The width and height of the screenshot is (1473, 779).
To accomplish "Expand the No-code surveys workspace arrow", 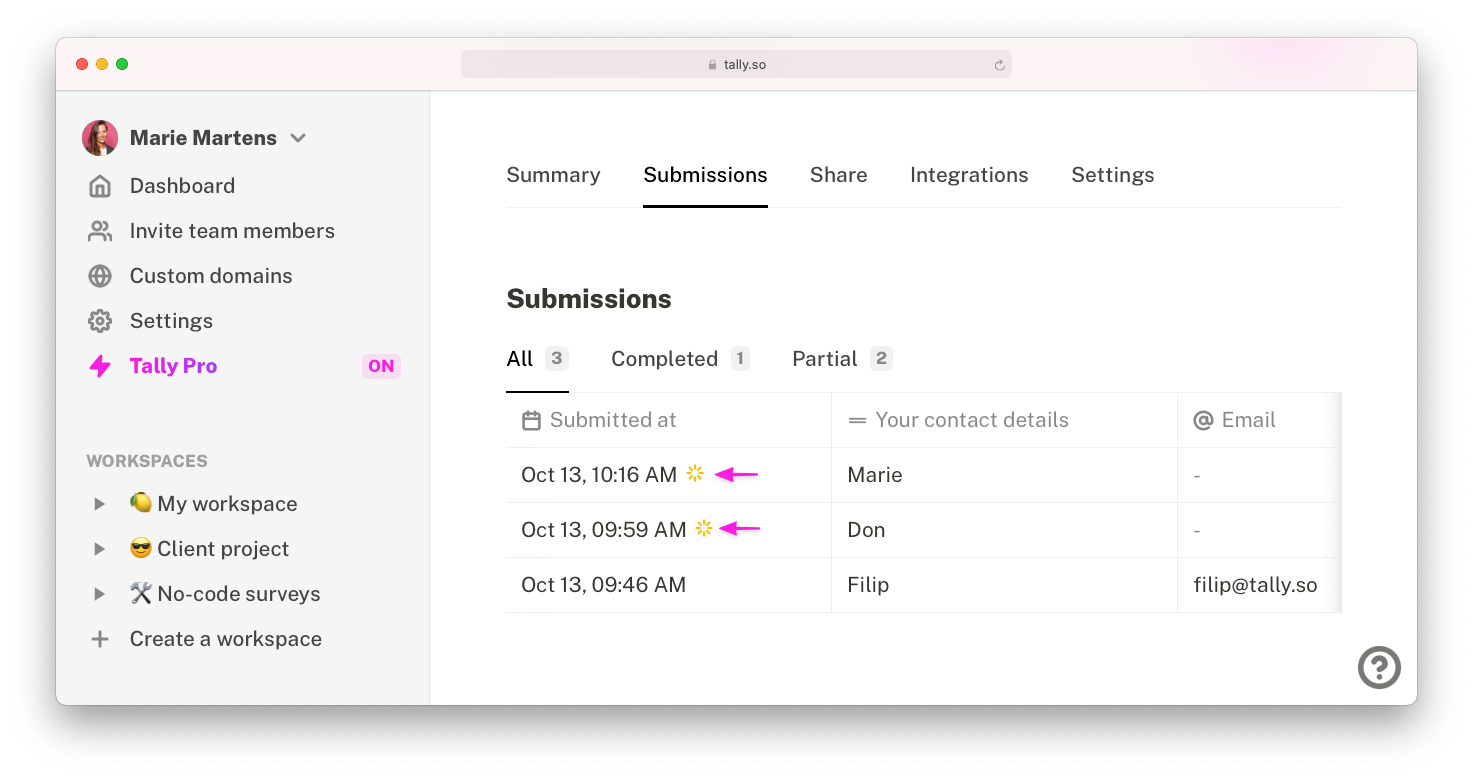I will click(99, 594).
